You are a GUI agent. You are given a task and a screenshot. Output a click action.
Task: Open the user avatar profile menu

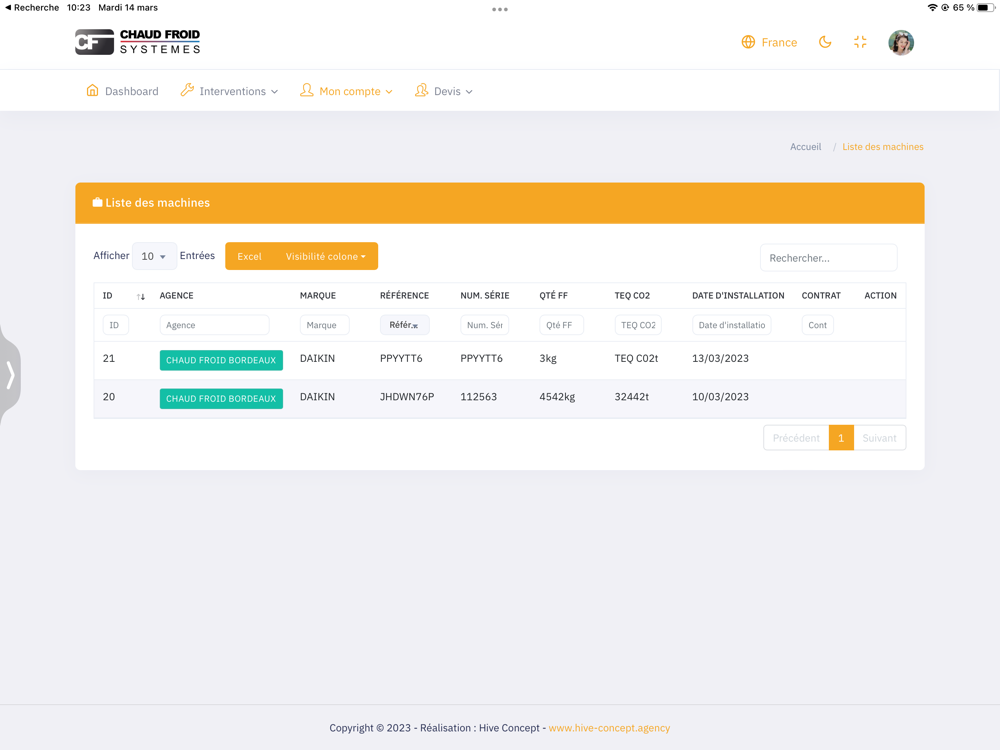tap(901, 43)
